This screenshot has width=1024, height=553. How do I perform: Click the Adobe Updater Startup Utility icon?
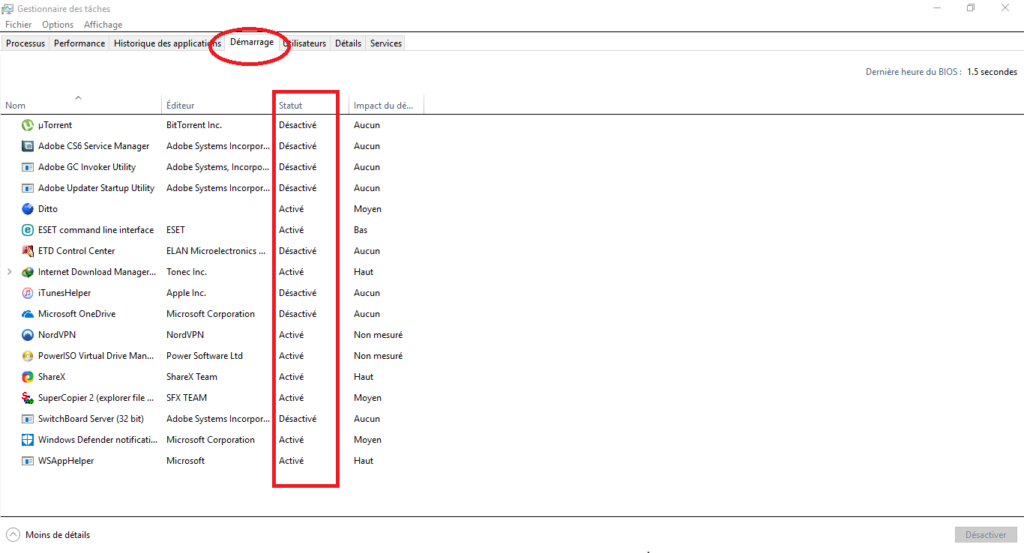pyautogui.click(x=27, y=187)
